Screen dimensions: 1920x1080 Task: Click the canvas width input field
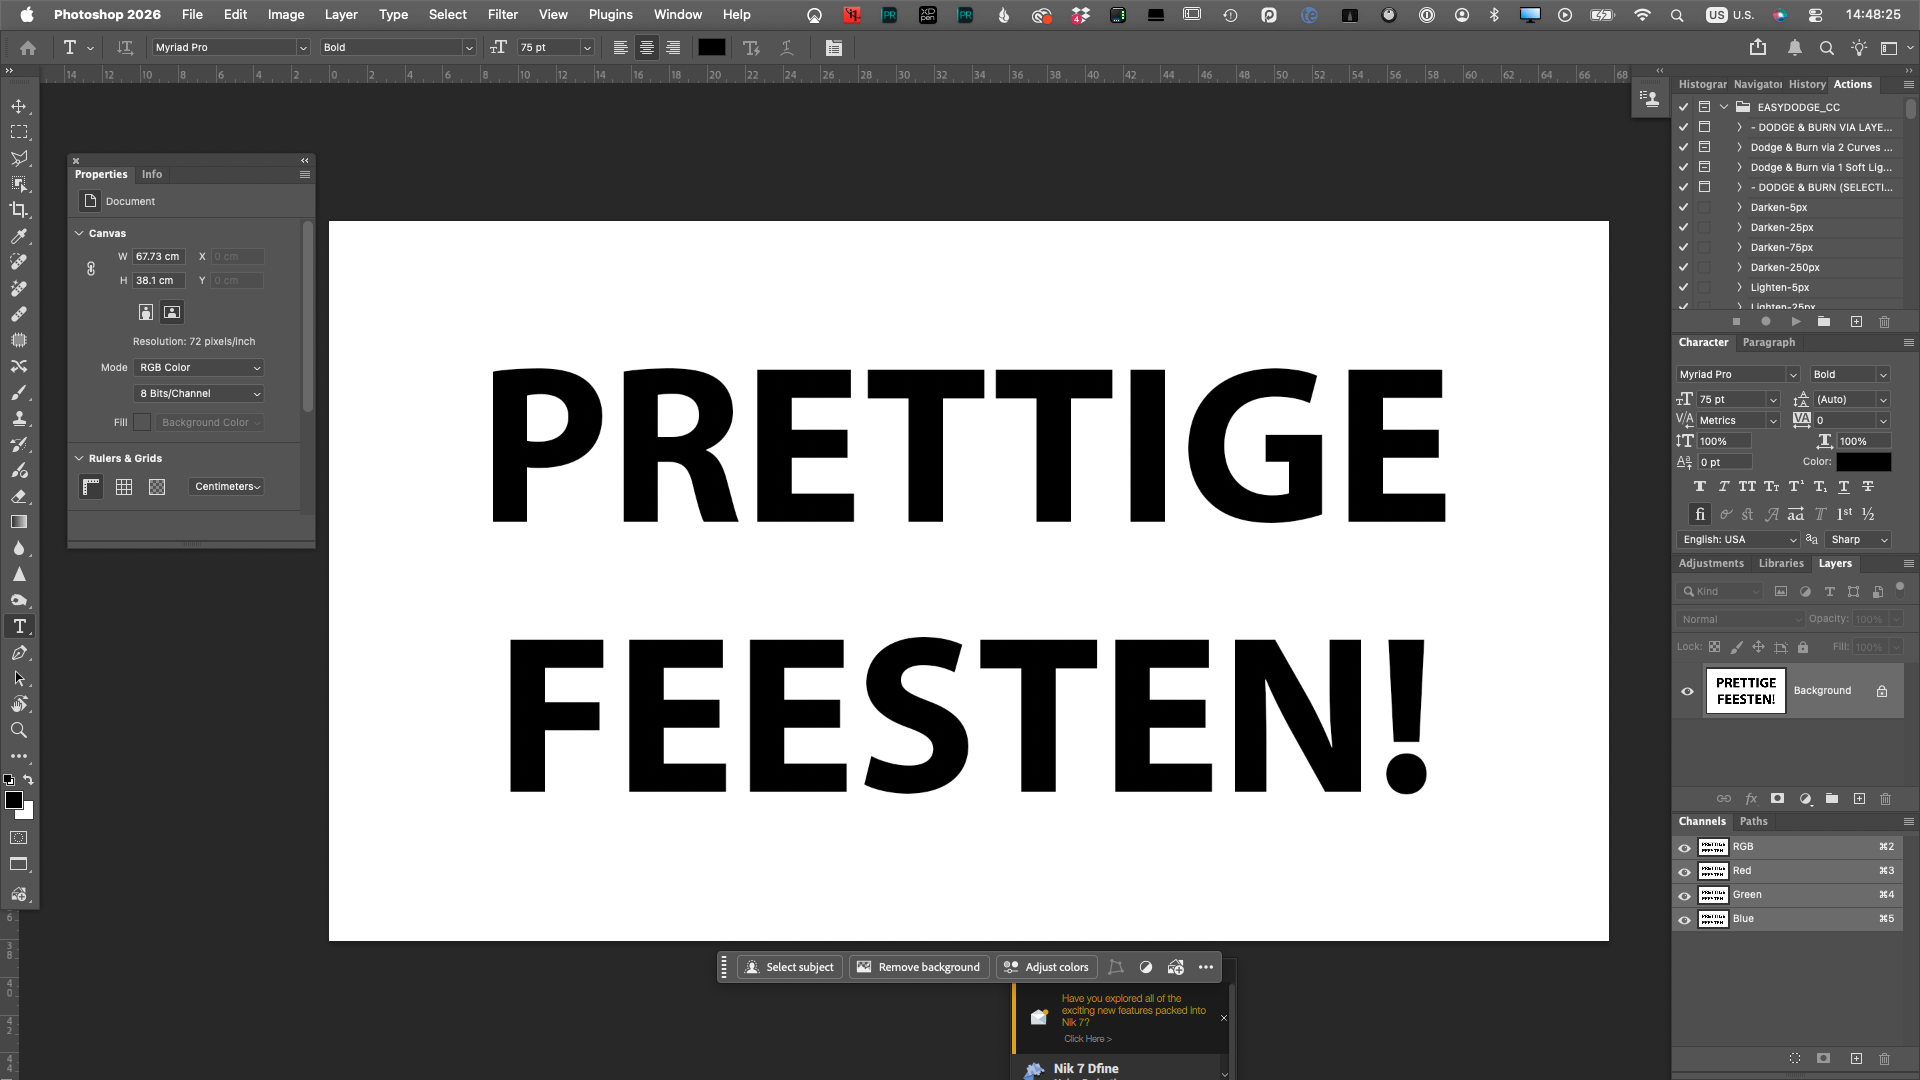[x=158, y=257]
